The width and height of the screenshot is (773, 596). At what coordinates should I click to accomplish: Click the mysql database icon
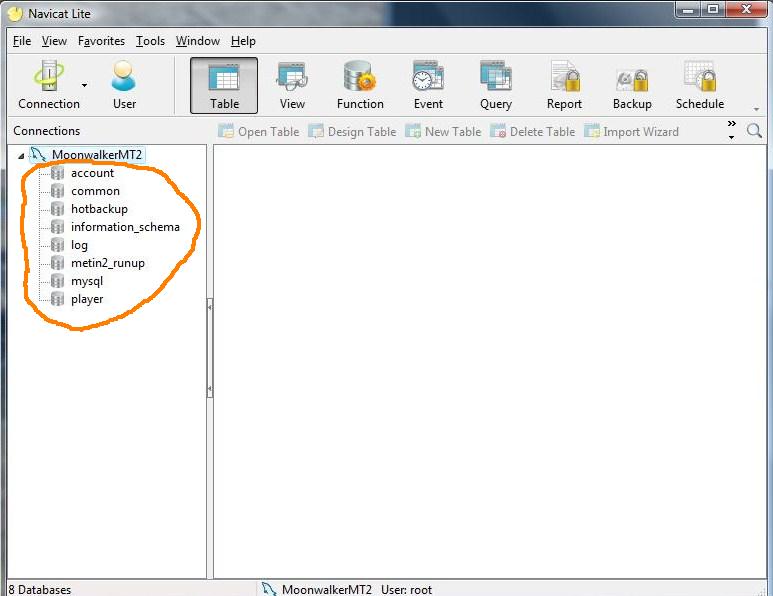pyautogui.click(x=58, y=281)
